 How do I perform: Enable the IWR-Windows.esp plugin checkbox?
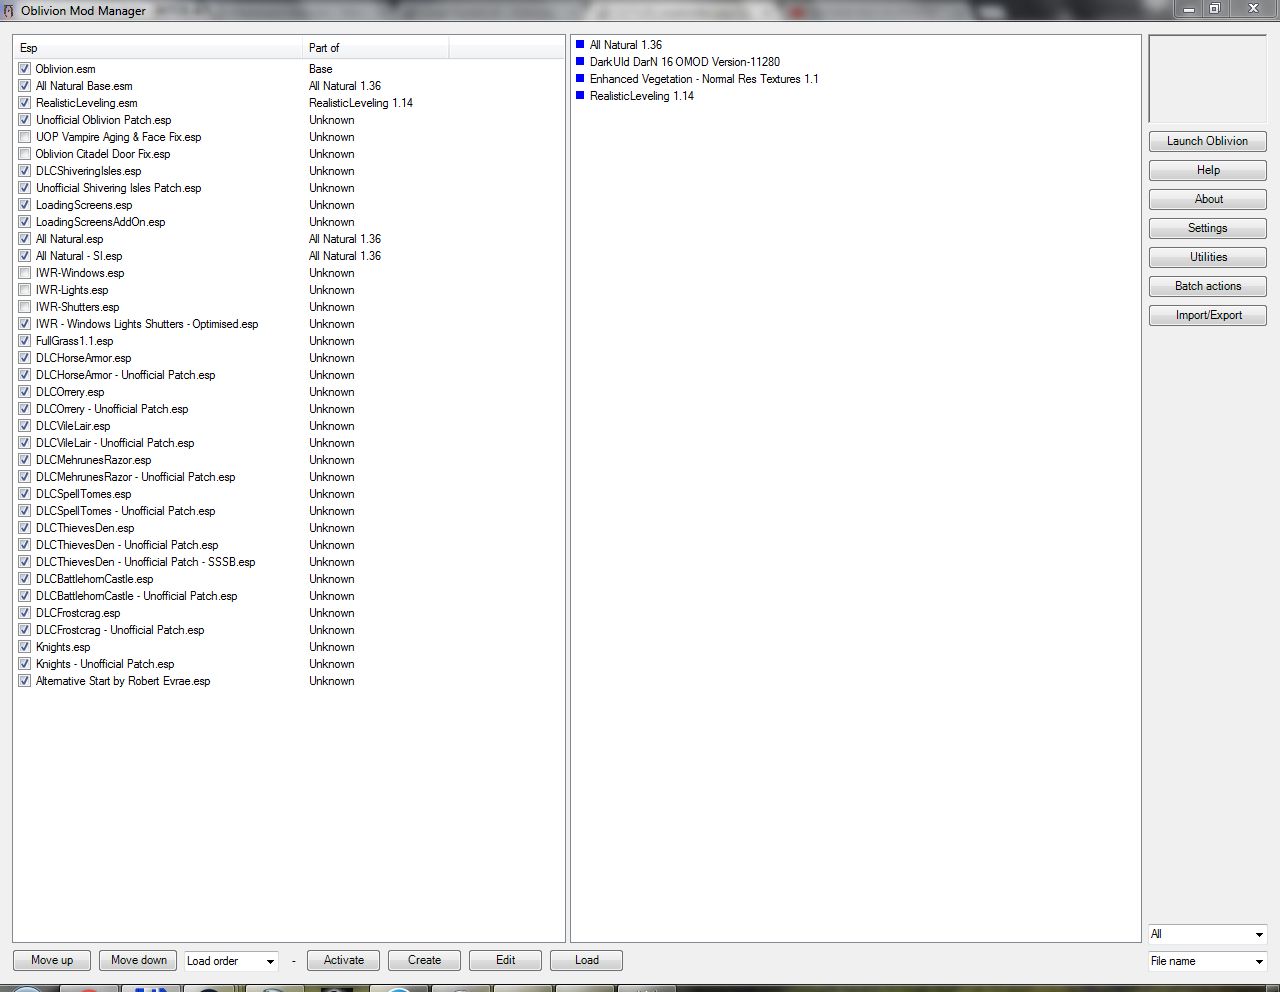24,273
